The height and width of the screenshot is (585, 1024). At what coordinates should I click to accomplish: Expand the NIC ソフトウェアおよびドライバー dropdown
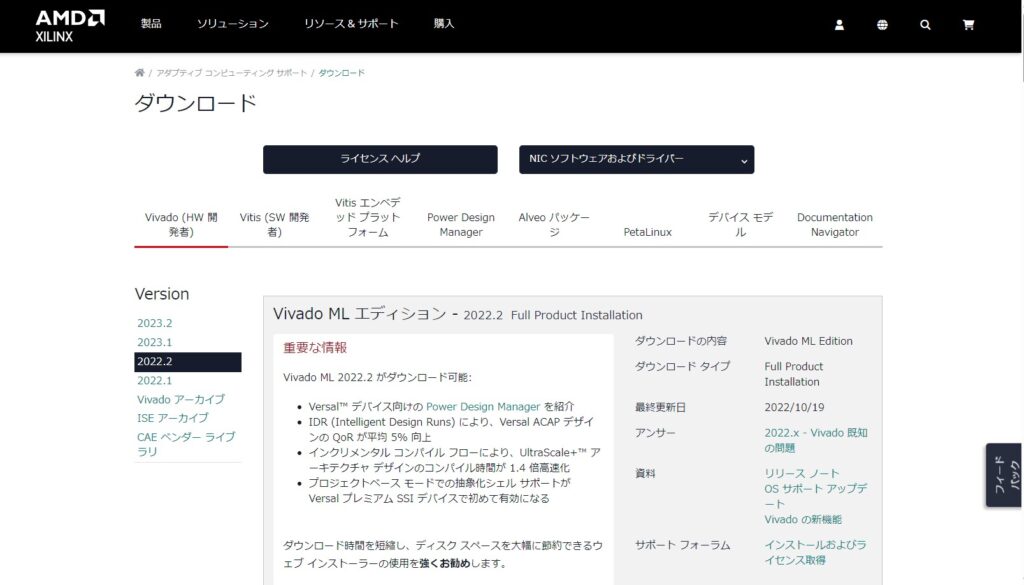point(637,159)
